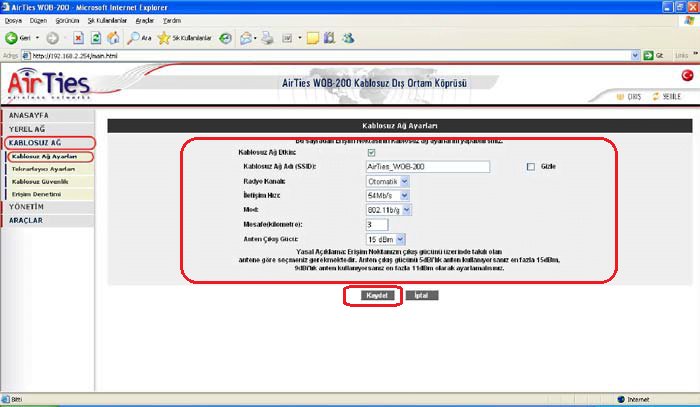700x407 pixels.
Task: Click the Forward arrow icon
Action: point(52,38)
